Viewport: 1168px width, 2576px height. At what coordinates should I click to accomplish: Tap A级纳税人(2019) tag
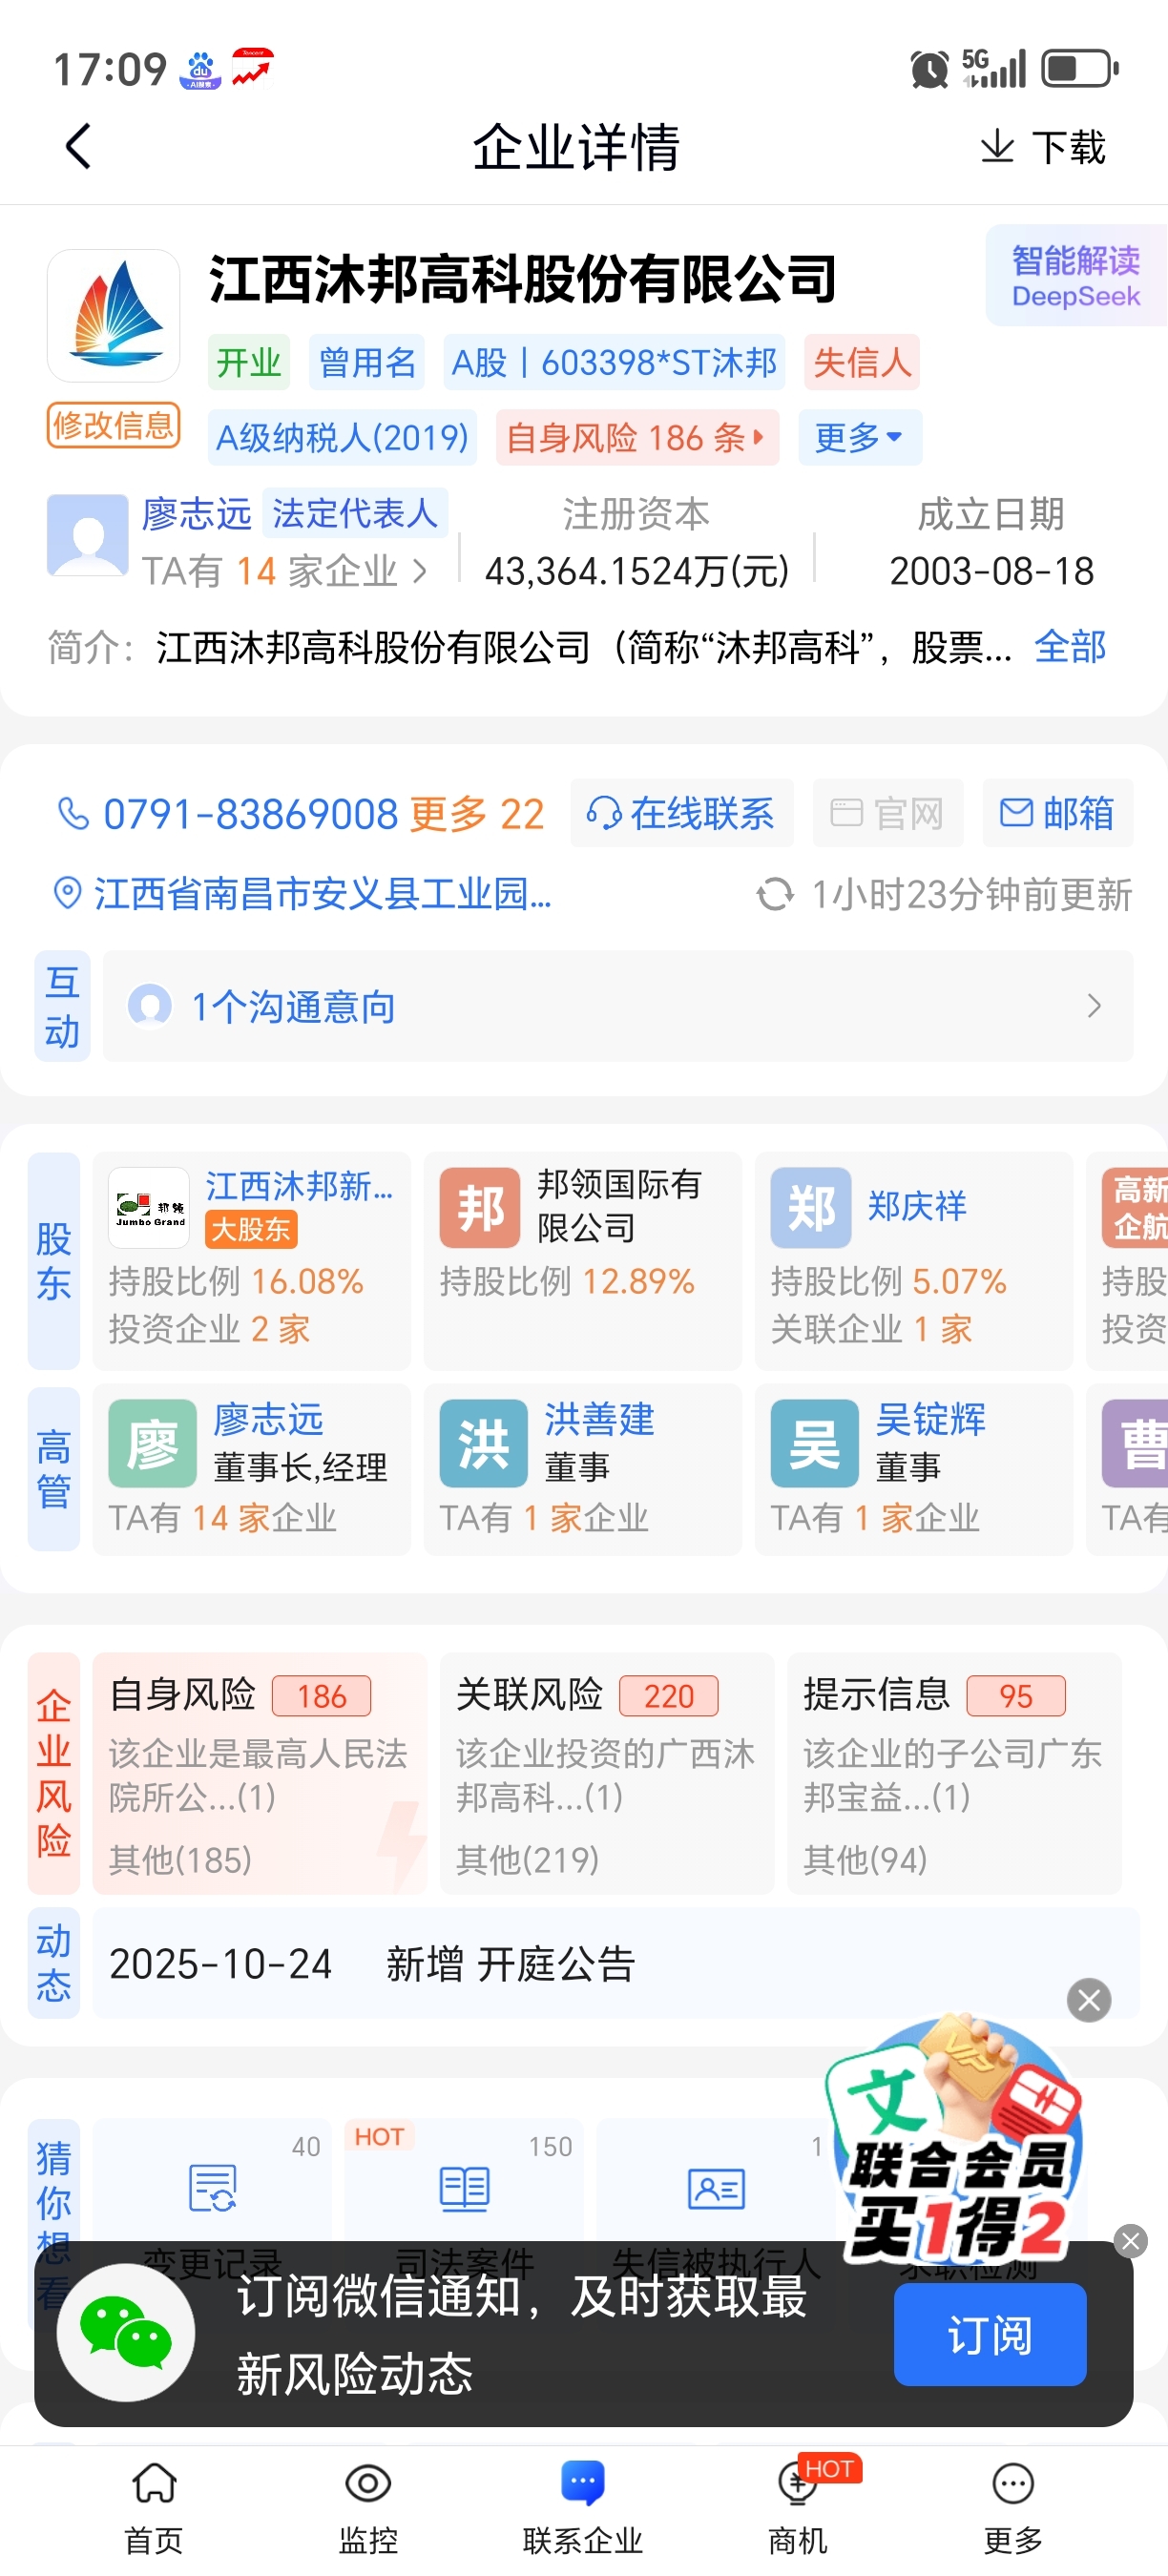click(x=342, y=438)
